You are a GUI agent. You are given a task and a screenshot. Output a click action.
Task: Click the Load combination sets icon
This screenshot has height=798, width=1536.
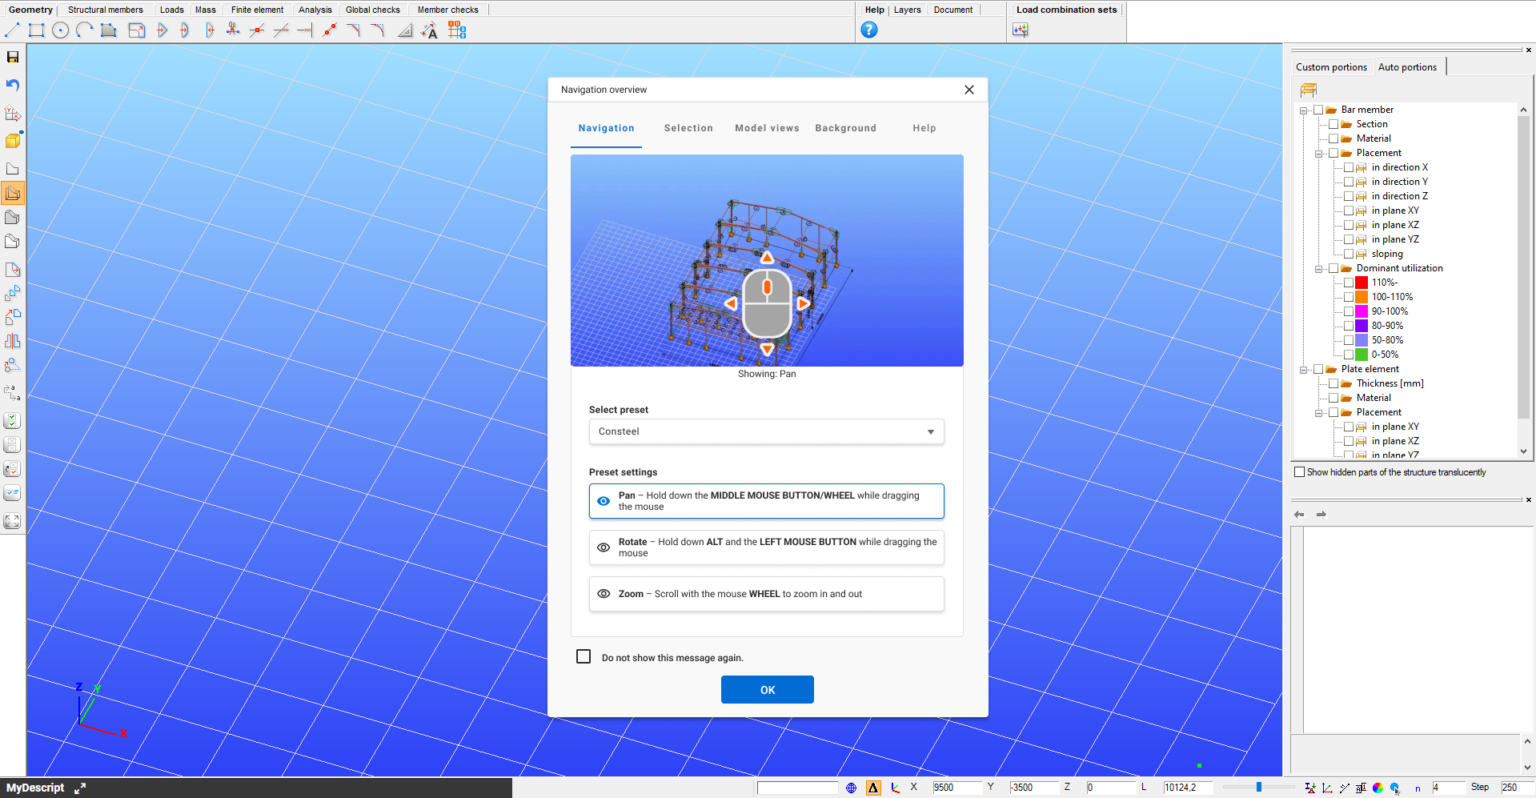click(1020, 30)
